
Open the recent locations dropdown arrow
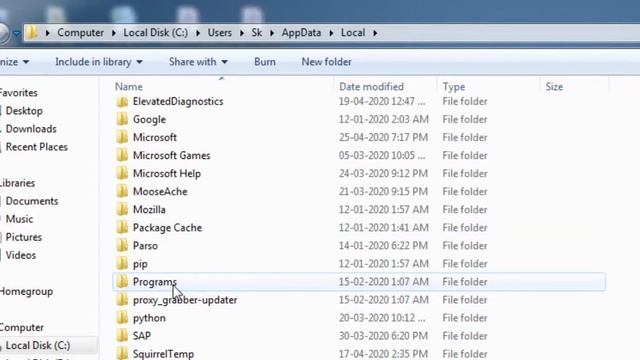16,33
